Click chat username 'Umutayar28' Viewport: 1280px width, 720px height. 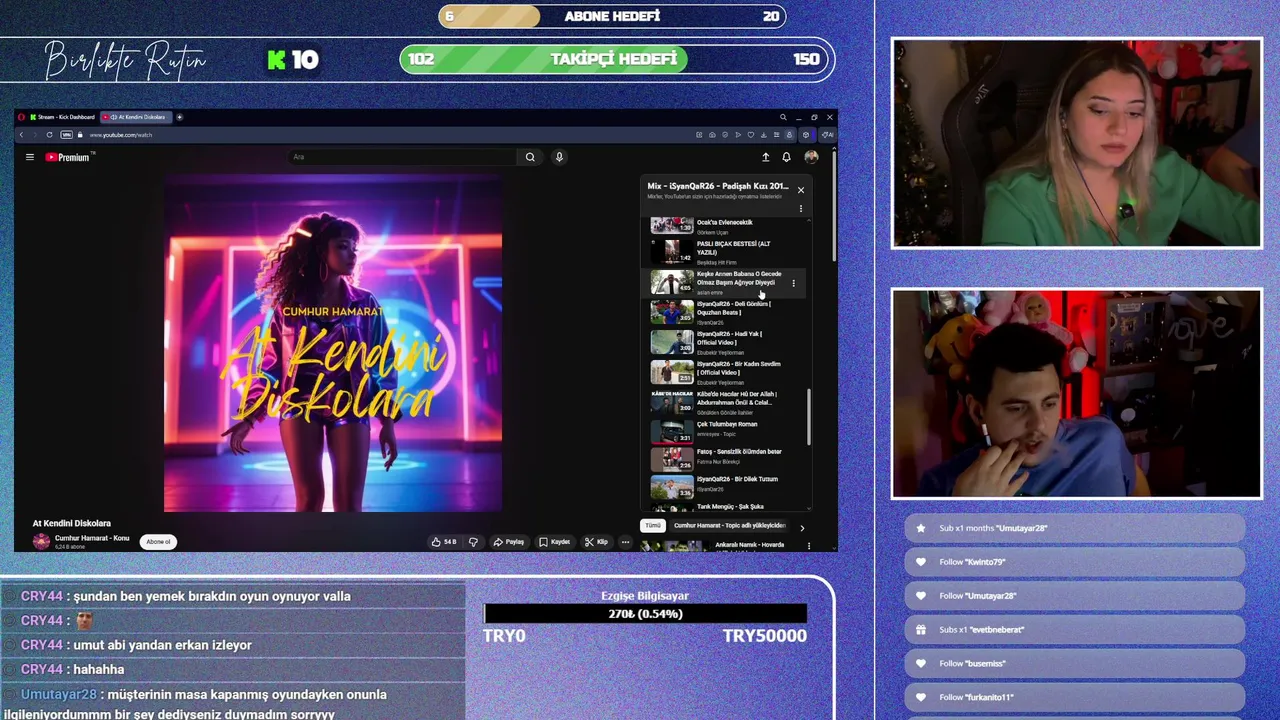pos(59,694)
